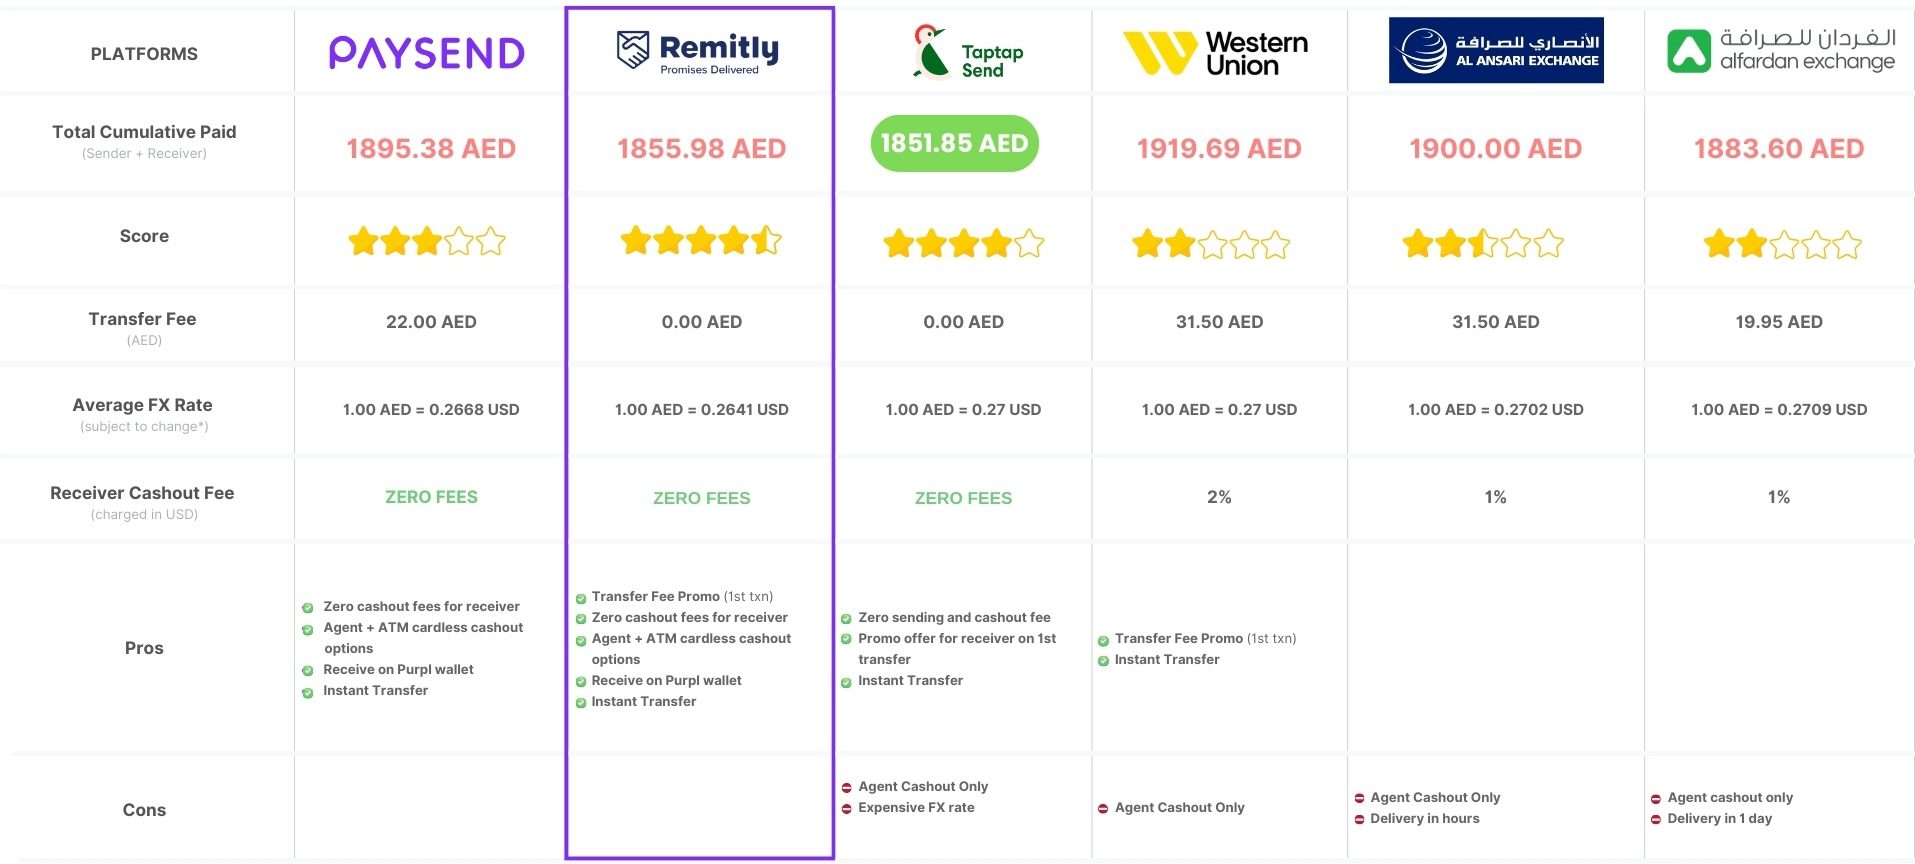Click the green 1851.85 AED badge

(955, 144)
